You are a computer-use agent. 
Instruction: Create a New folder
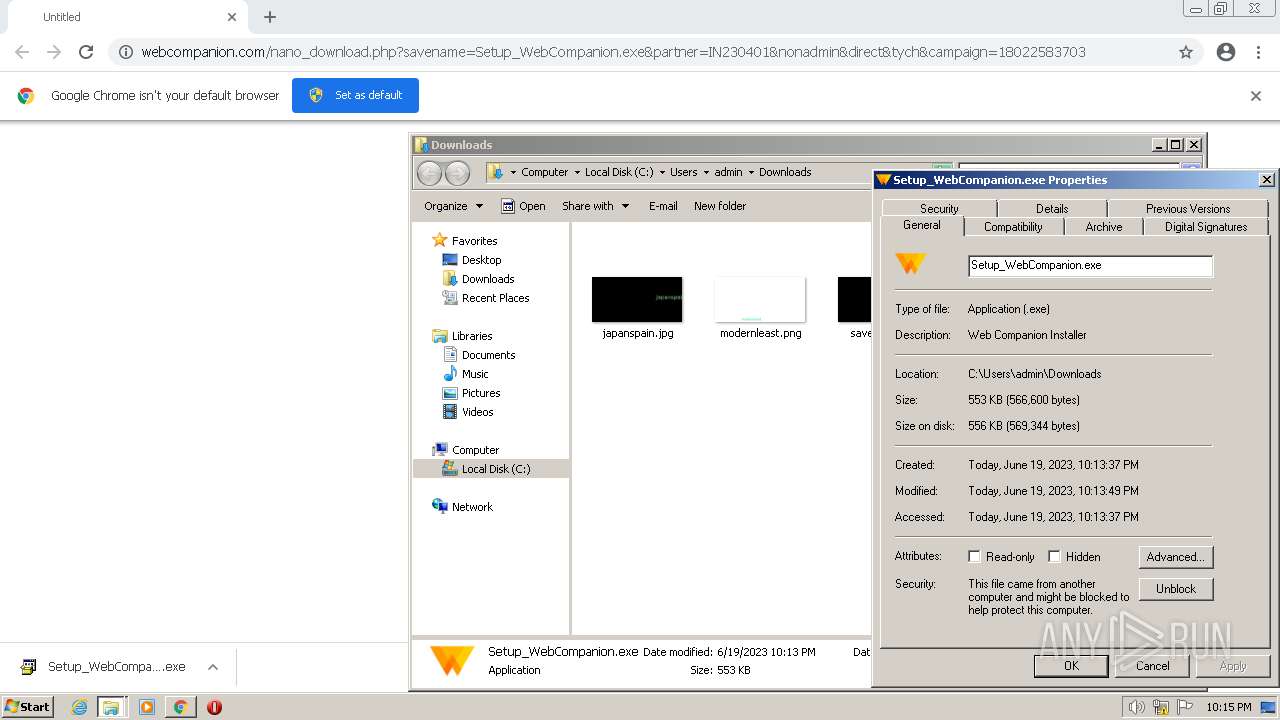(720, 206)
